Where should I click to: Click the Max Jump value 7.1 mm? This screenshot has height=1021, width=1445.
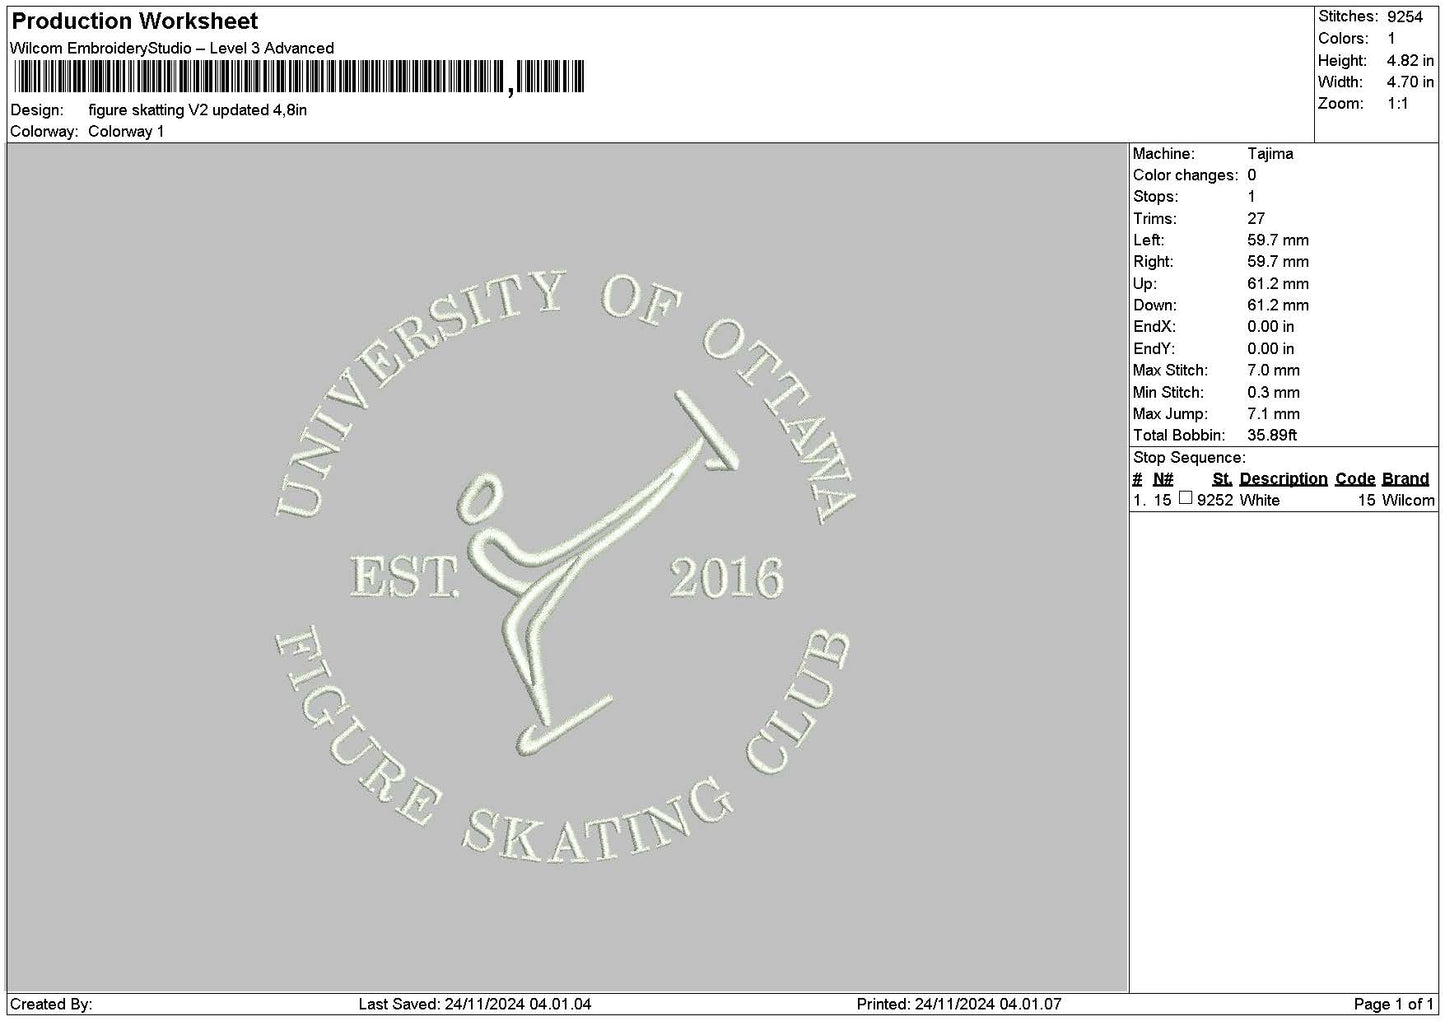[1274, 414]
